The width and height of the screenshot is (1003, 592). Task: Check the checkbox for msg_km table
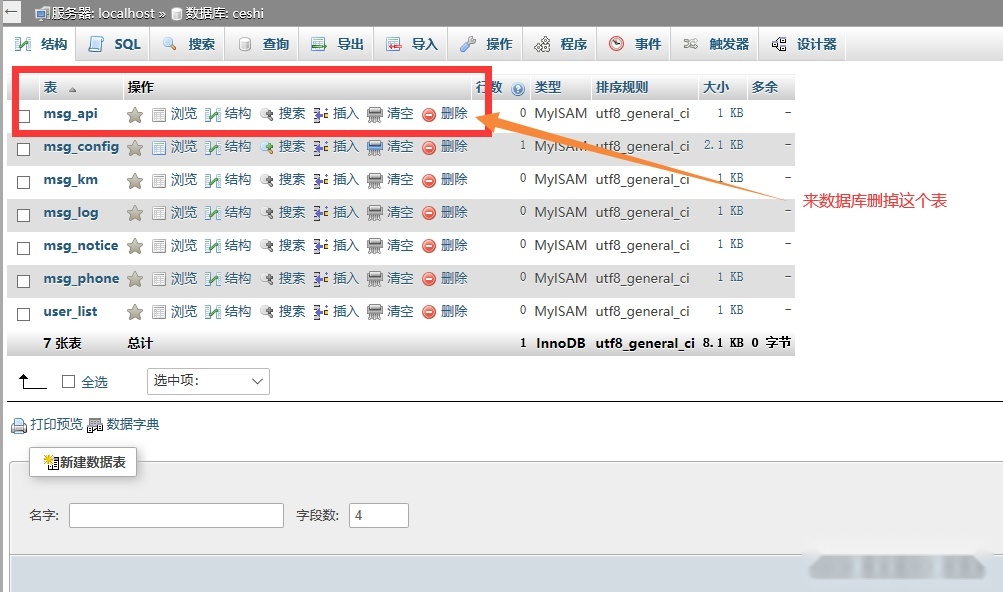coord(22,180)
